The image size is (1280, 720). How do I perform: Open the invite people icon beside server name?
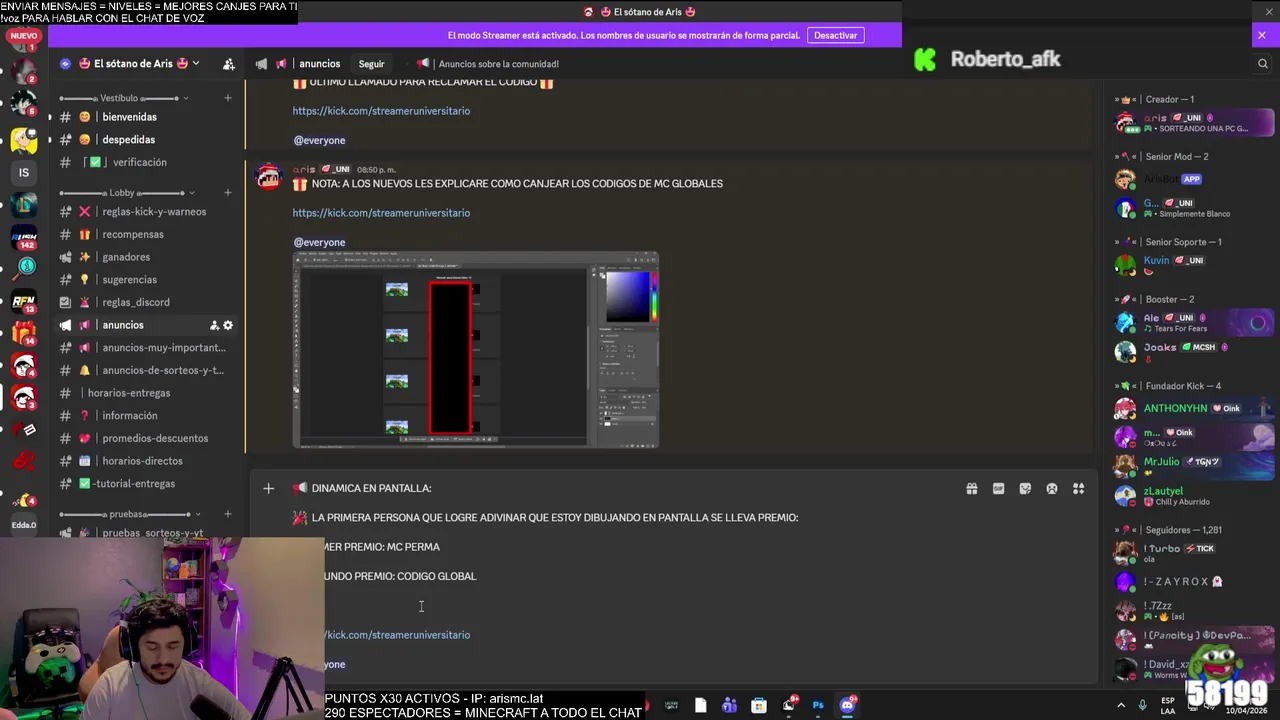click(x=229, y=64)
